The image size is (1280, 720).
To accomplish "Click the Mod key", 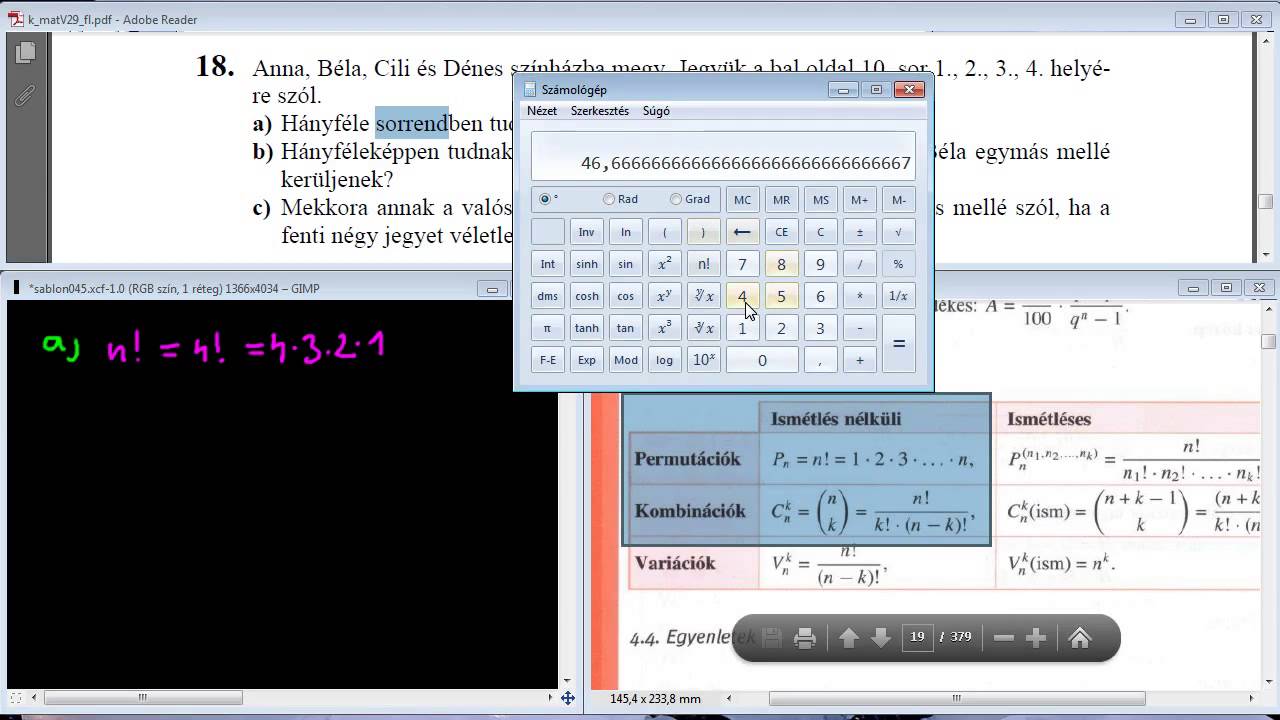I will click(x=625, y=360).
